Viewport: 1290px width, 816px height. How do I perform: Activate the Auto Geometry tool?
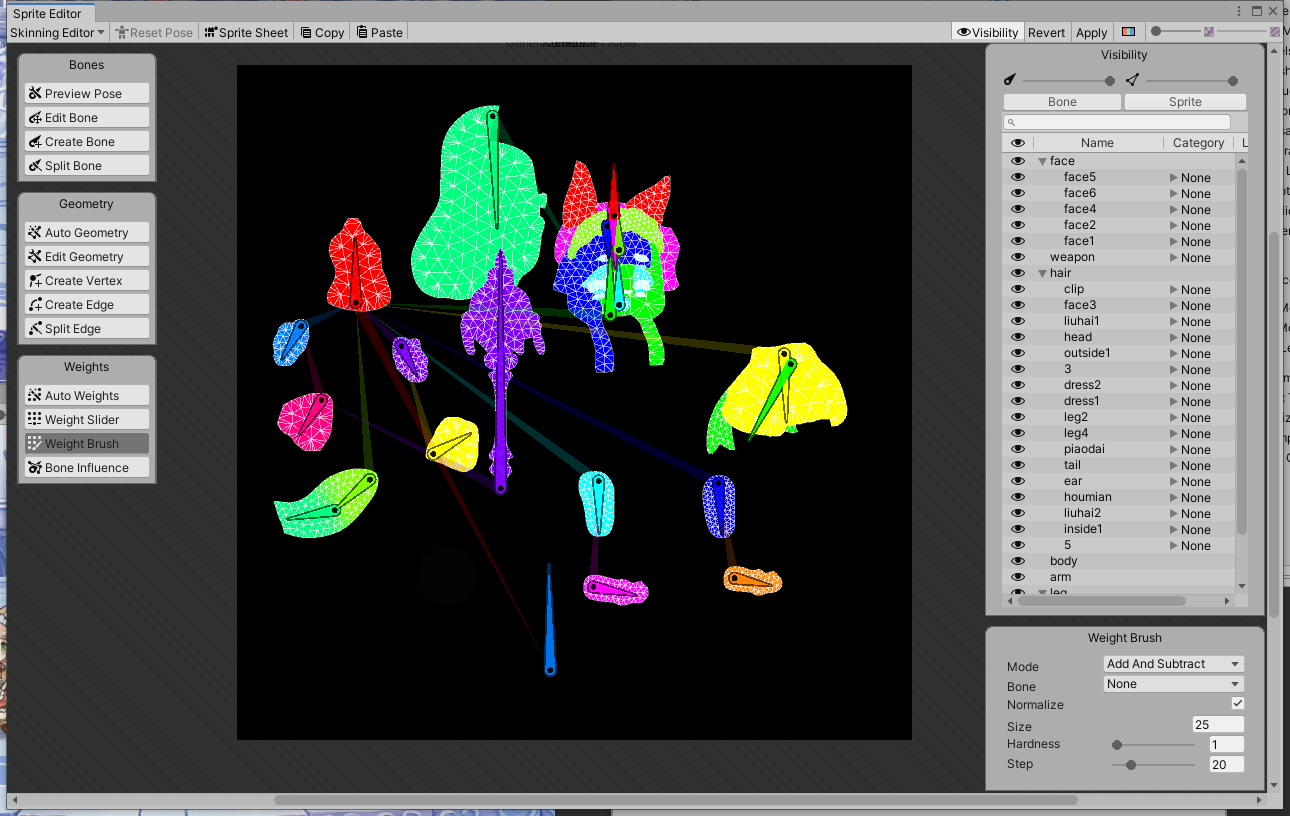coord(86,232)
